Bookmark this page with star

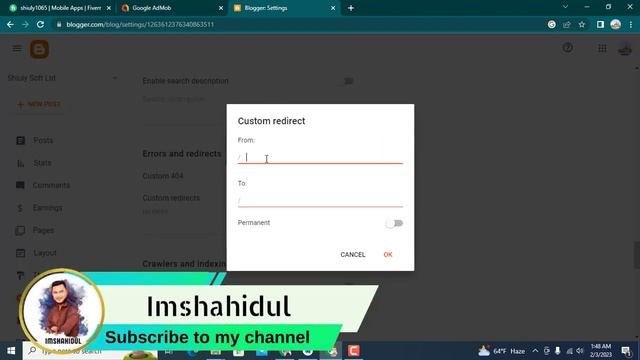click(582, 24)
